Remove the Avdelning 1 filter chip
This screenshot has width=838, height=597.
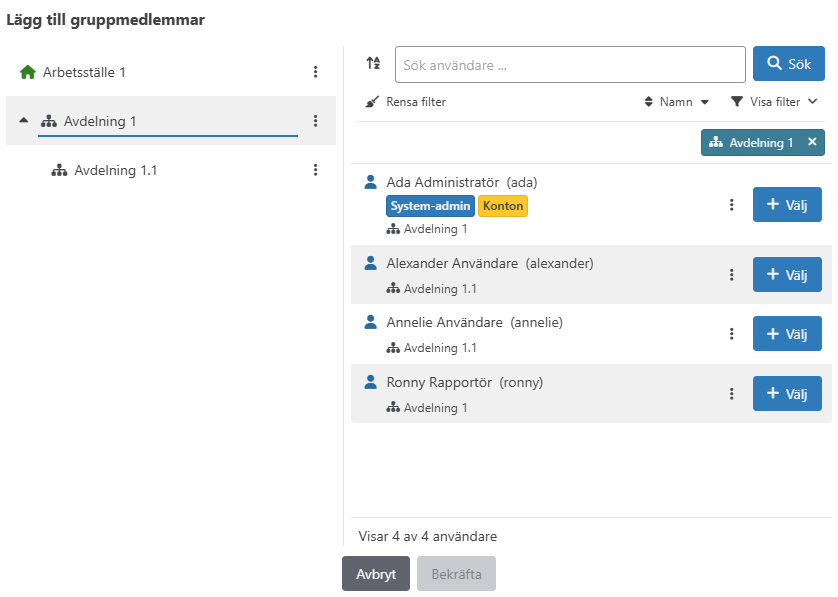812,142
